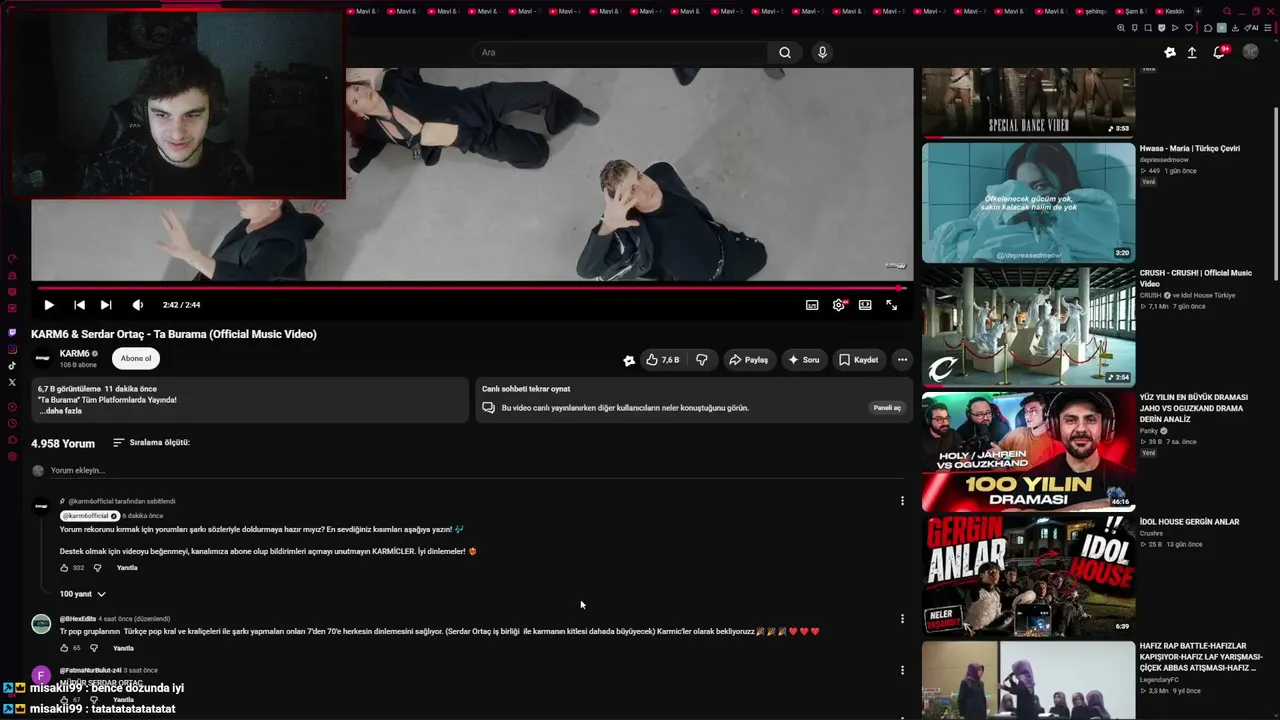1280x720 pixels.
Task: Click the heart bookmark icon in address bar
Action: click(x=1187, y=28)
